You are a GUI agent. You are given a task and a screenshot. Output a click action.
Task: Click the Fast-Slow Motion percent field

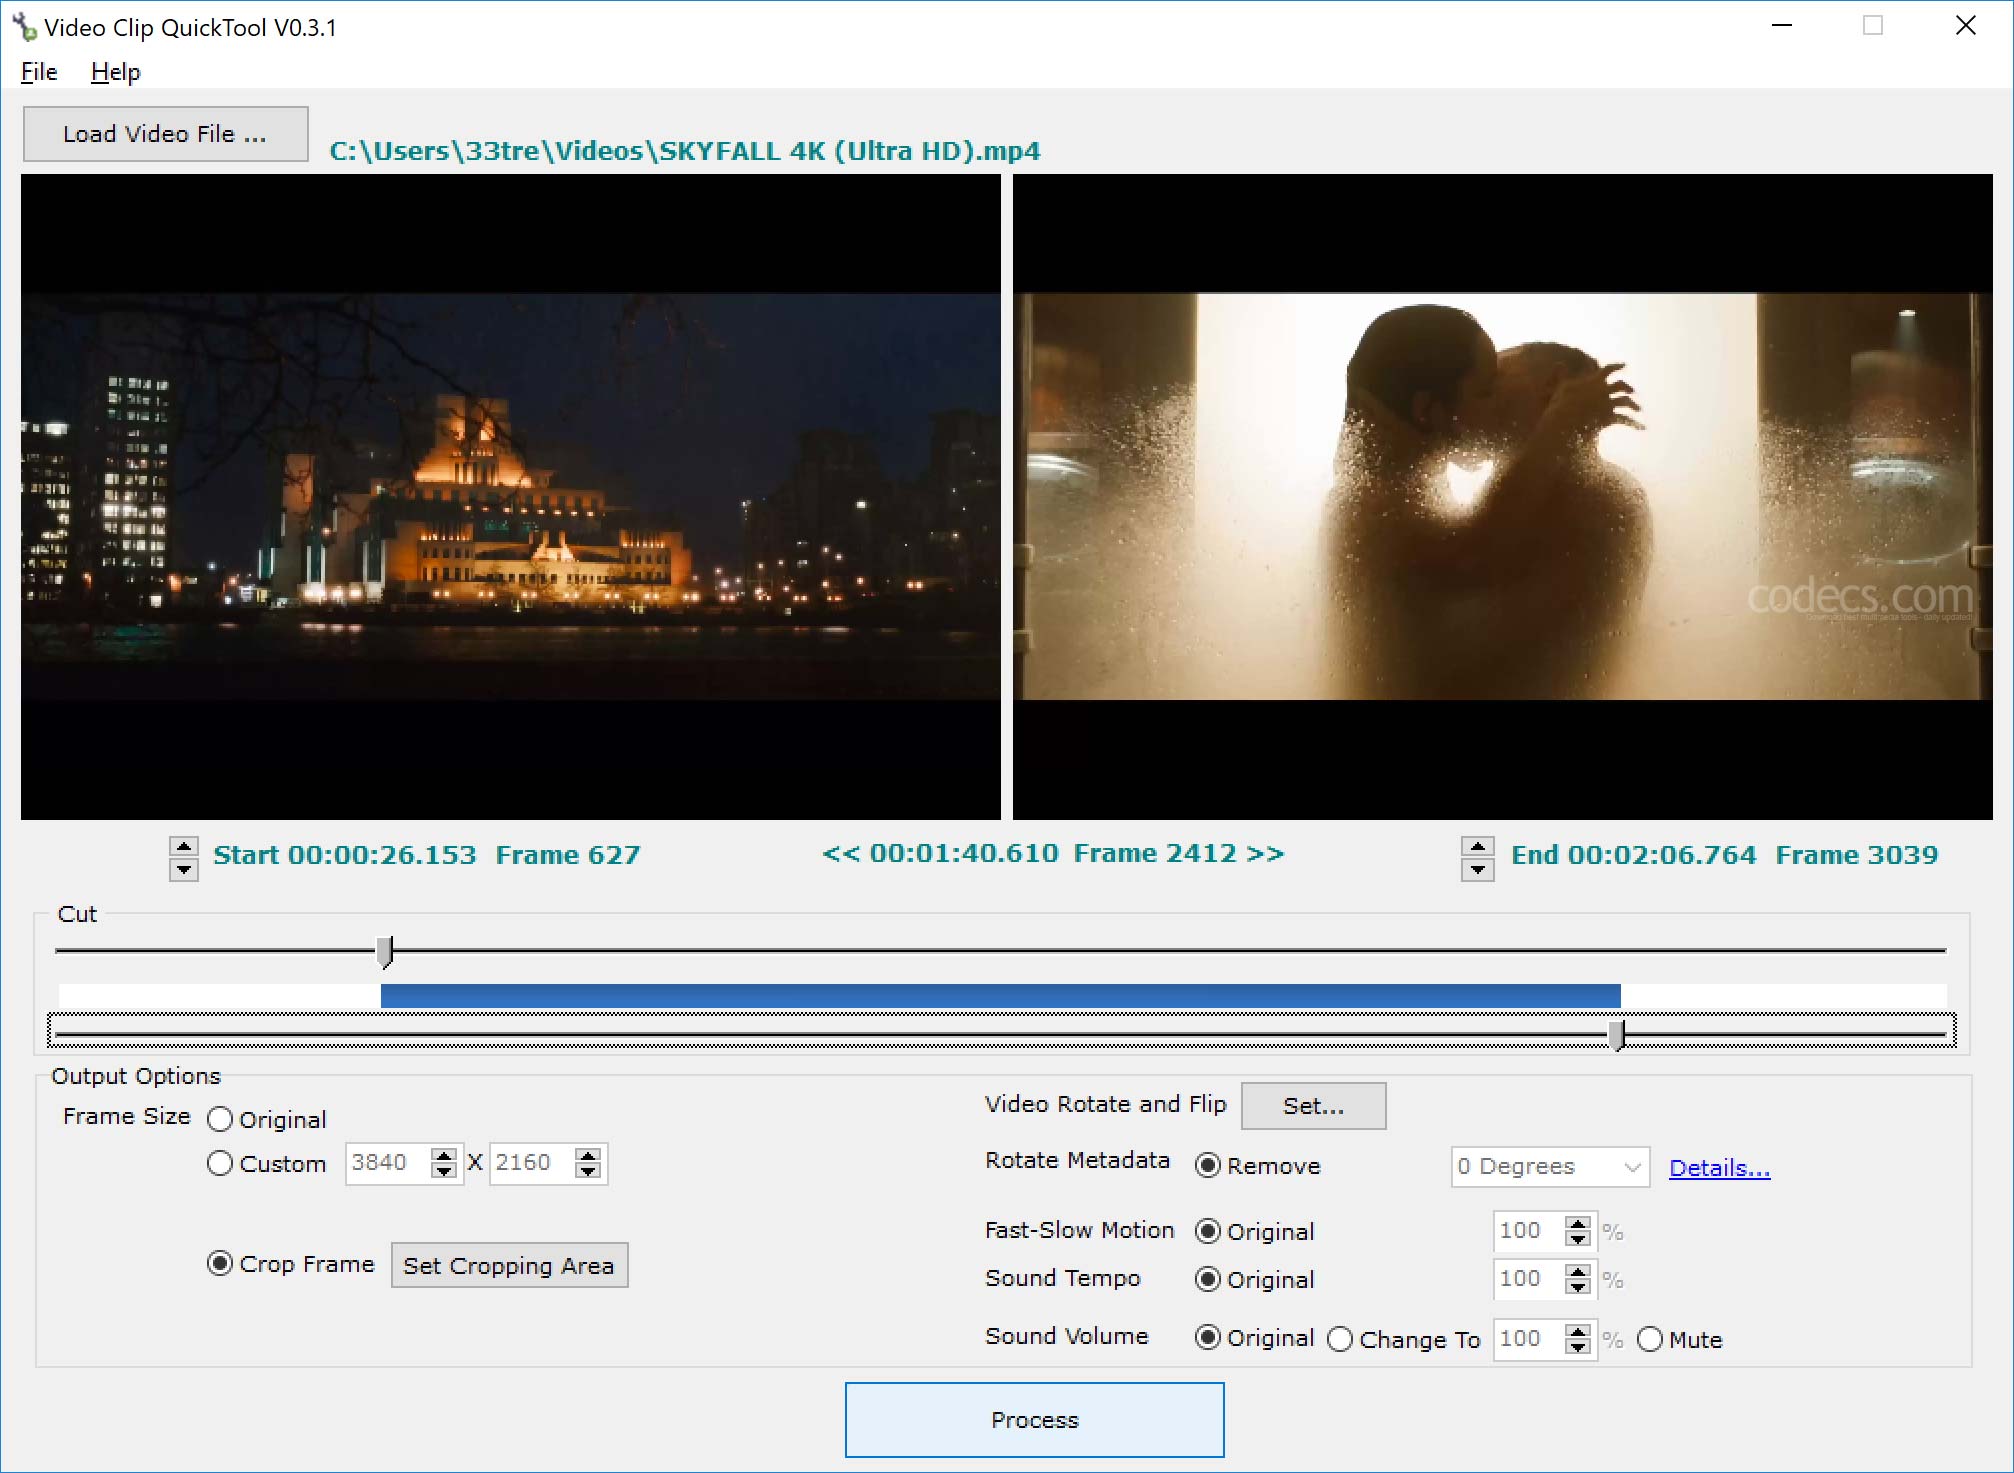click(1529, 1231)
